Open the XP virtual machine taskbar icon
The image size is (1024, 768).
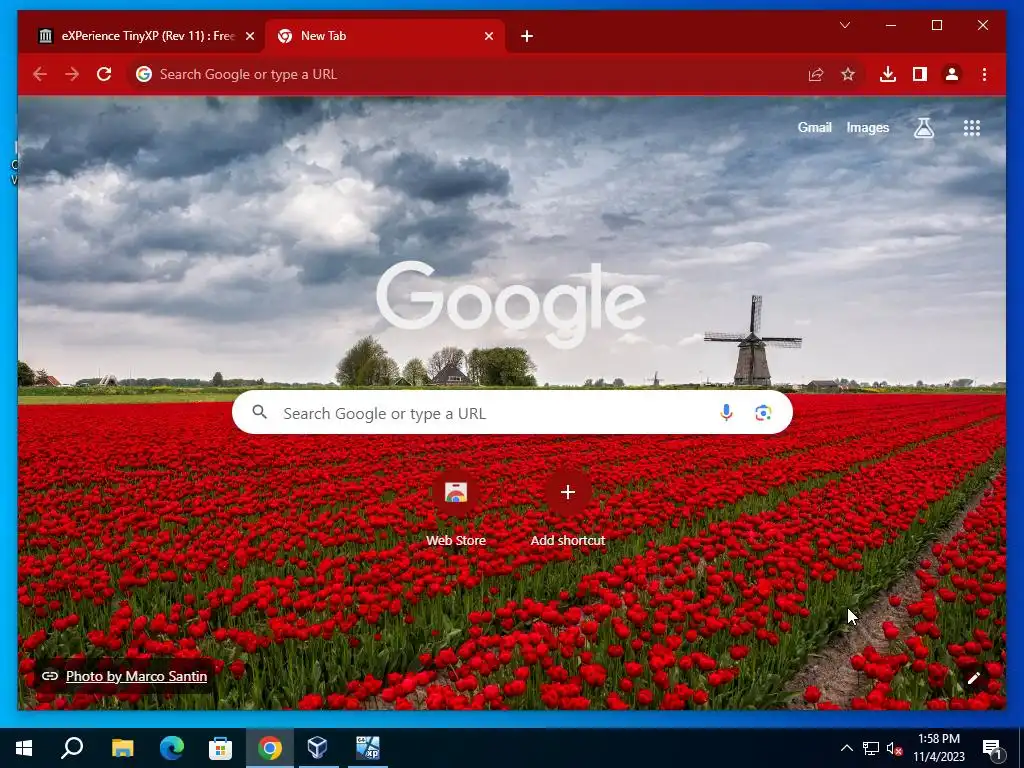[x=367, y=748]
